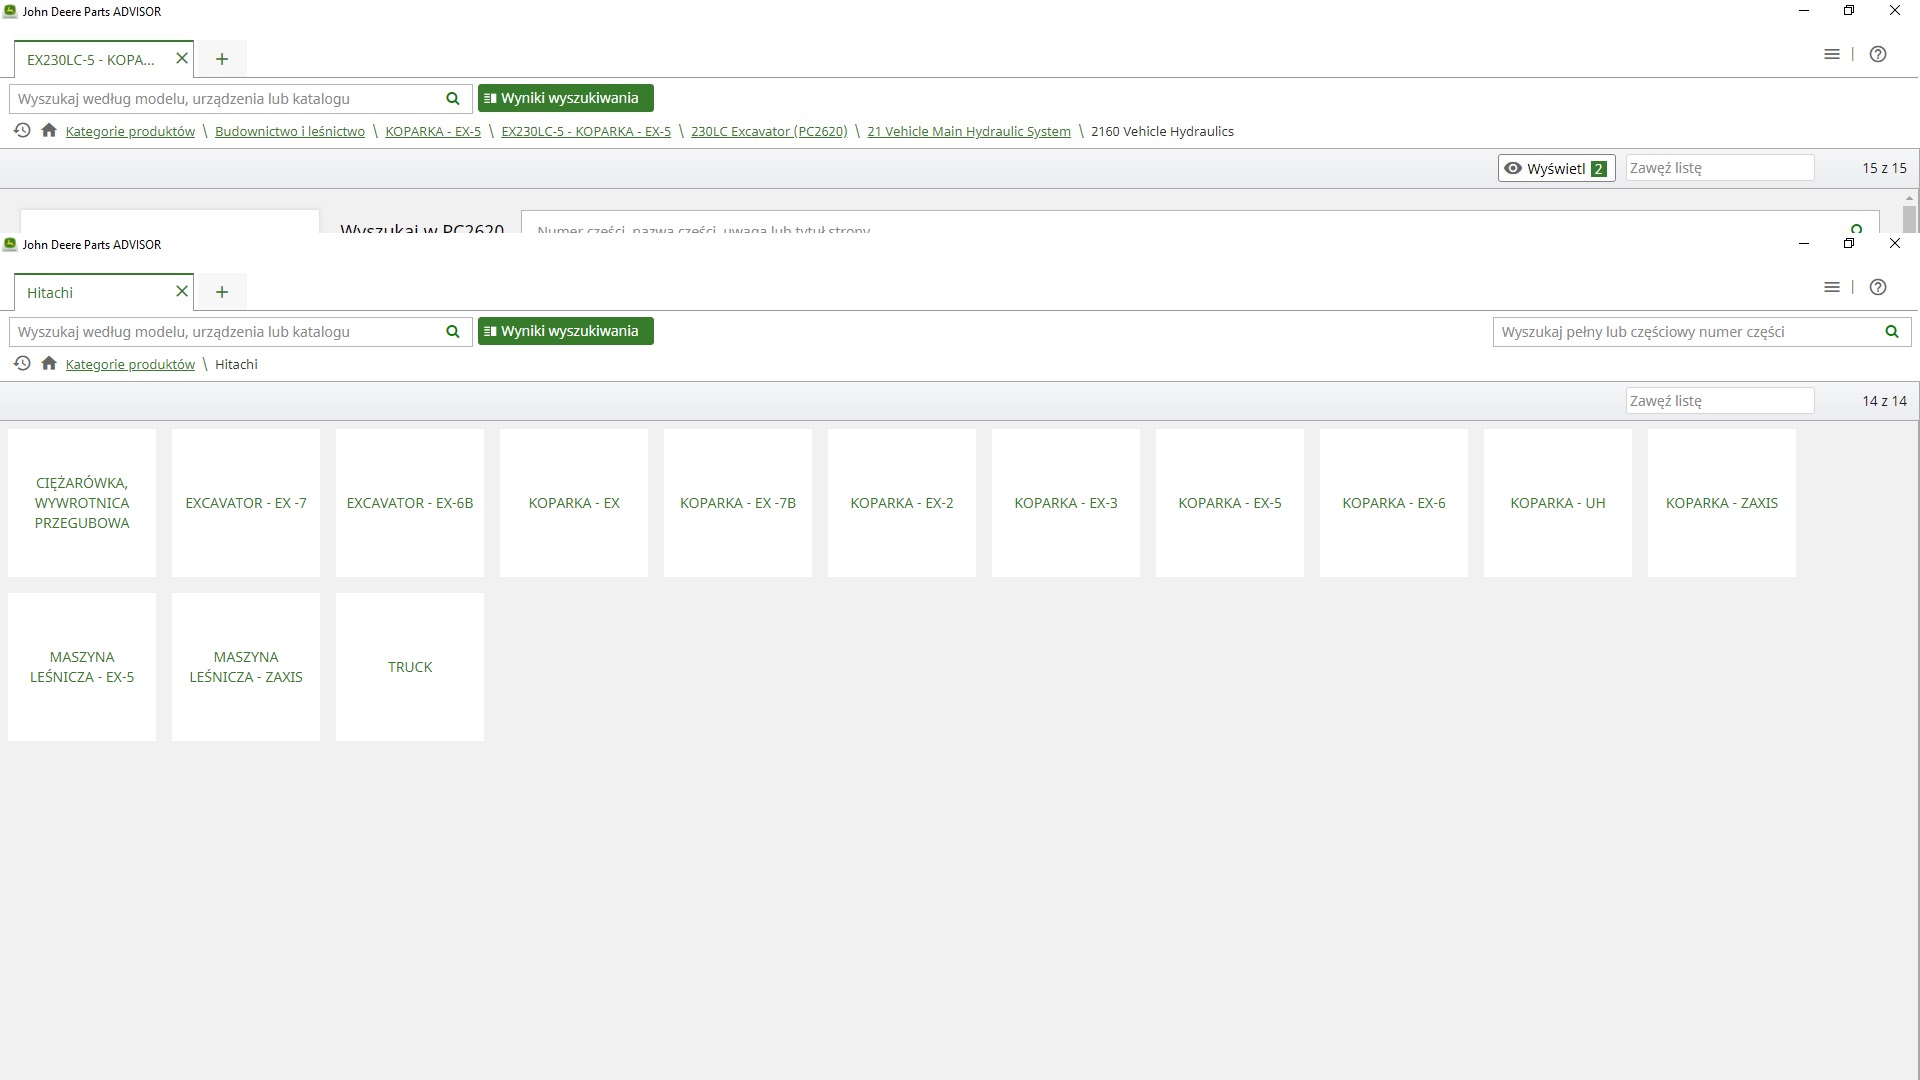Image resolution: width=1920 pixels, height=1080 pixels.
Task: Open the KOPARKA - ZAXIS tile
Action: click(1722, 503)
